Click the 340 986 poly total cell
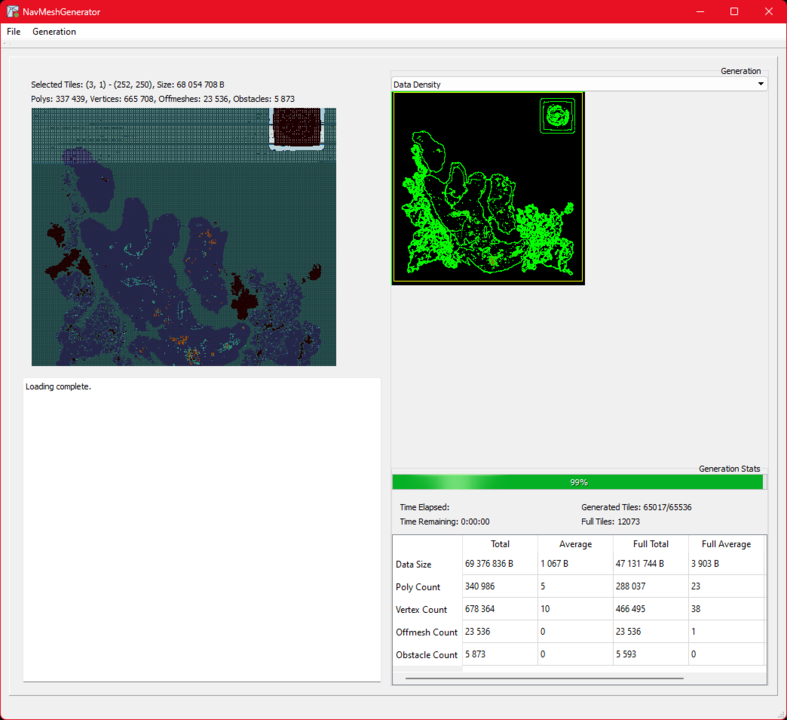787x720 pixels. (500, 586)
